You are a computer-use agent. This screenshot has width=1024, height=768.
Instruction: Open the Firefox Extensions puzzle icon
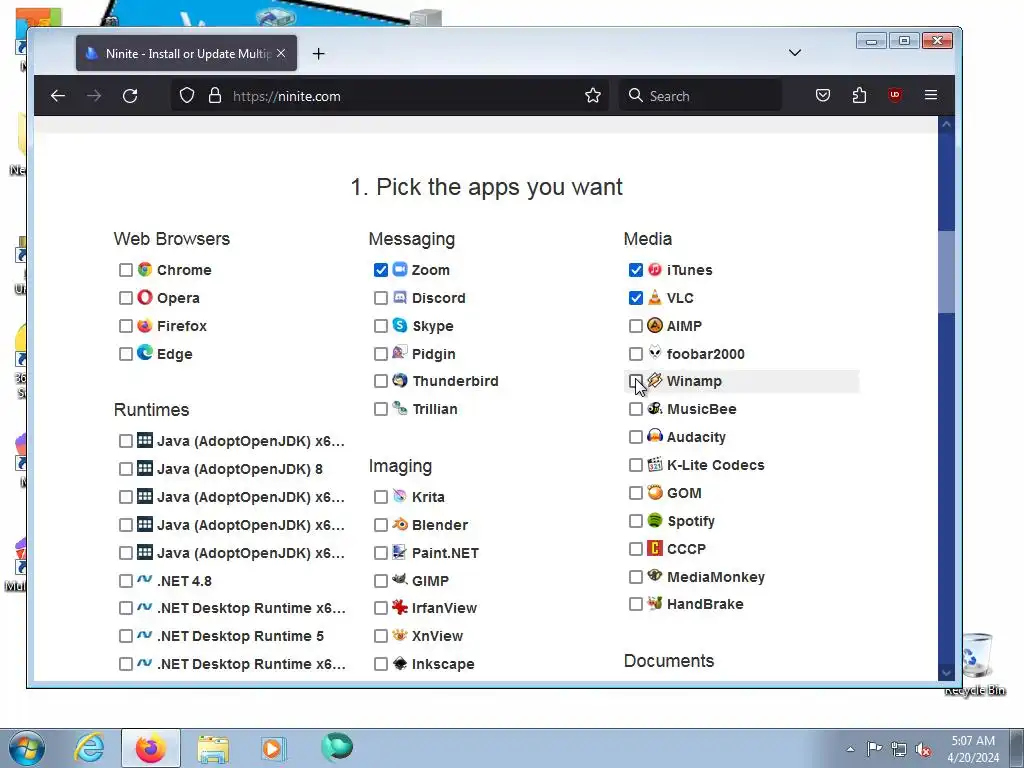coord(859,96)
